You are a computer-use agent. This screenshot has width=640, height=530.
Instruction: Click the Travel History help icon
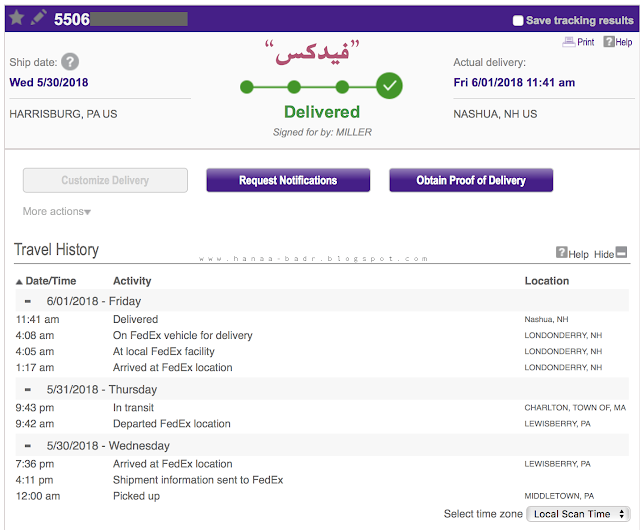(x=562, y=252)
